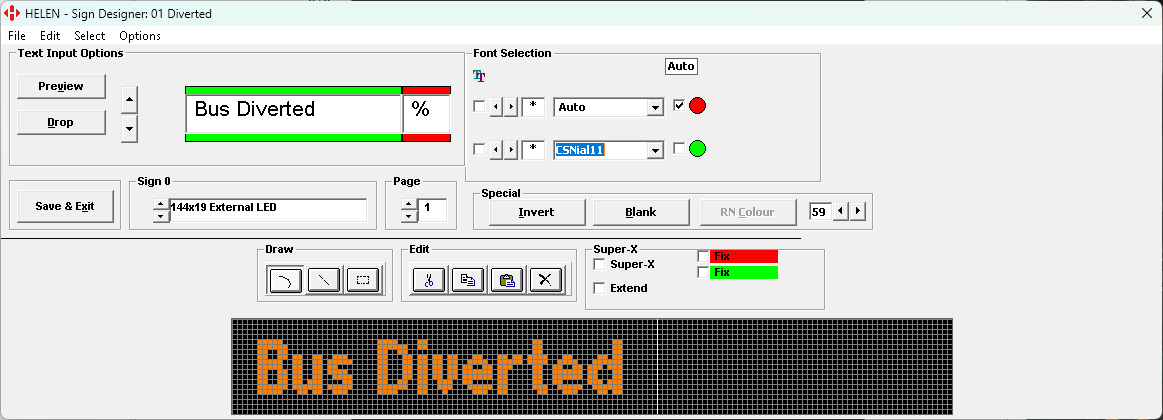Choose the dashed rectangle selection tool

(x=363, y=281)
